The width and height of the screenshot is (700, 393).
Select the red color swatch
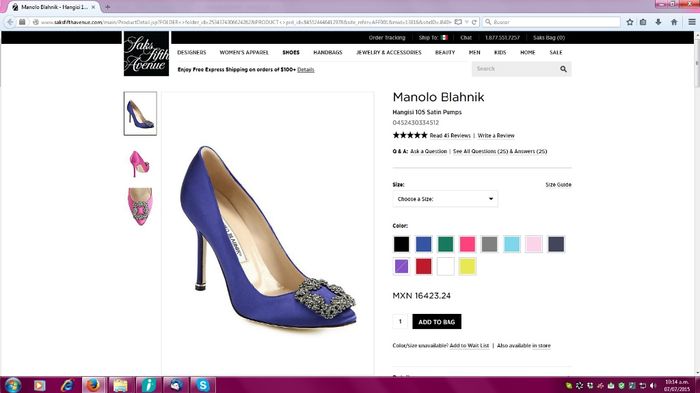tap(424, 267)
